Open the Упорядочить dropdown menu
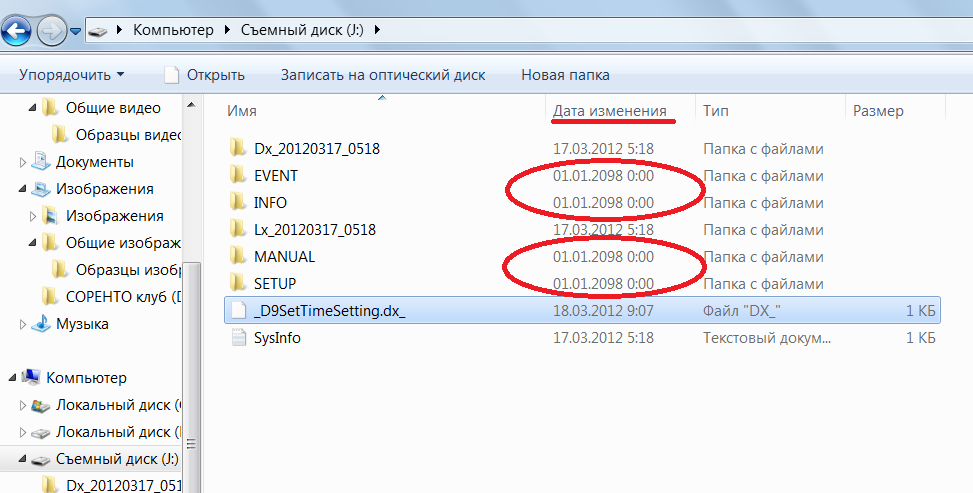 [72, 75]
